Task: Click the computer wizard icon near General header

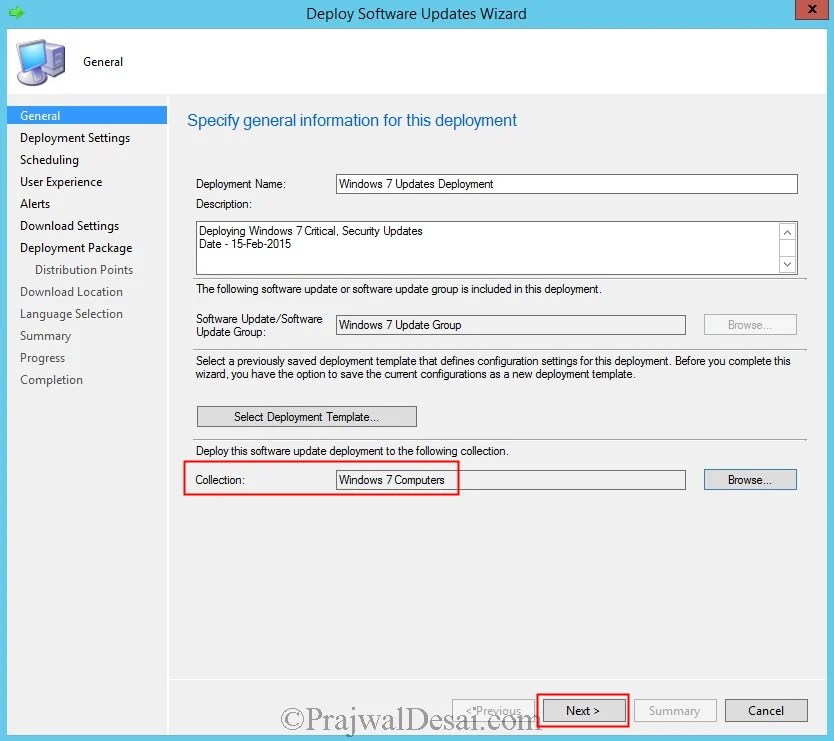Action: pyautogui.click(x=39, y=60)
